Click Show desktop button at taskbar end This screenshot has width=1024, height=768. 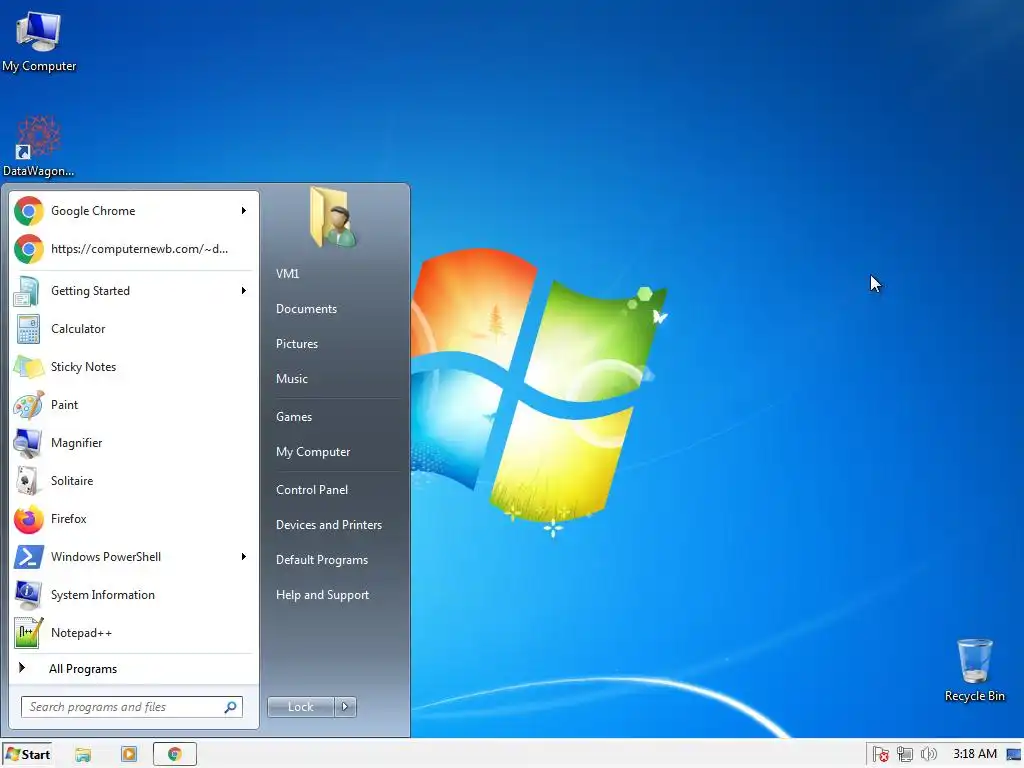(1014, 754)
